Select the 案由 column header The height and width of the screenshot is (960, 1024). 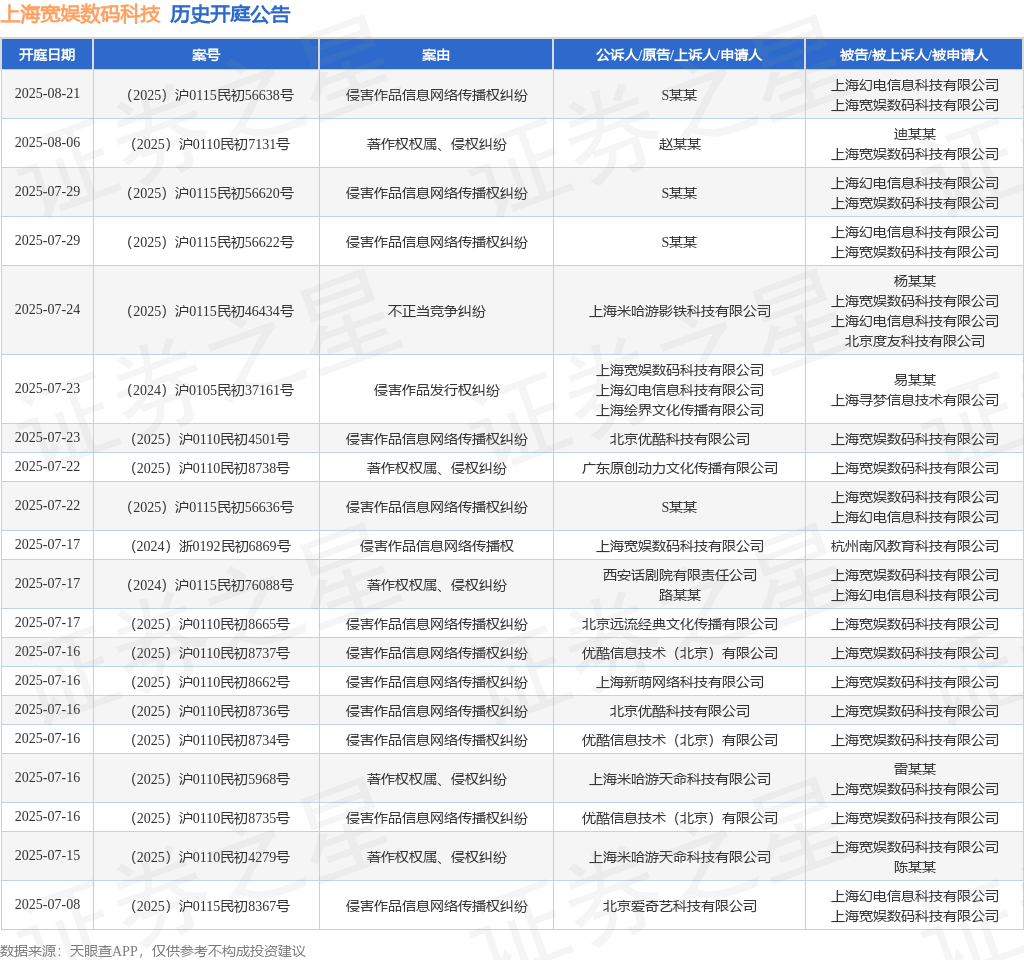436,55
